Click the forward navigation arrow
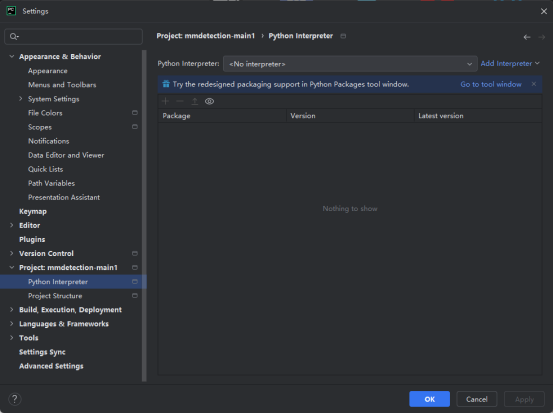Viewport: 553px width, 414px height. coord(542,37)
